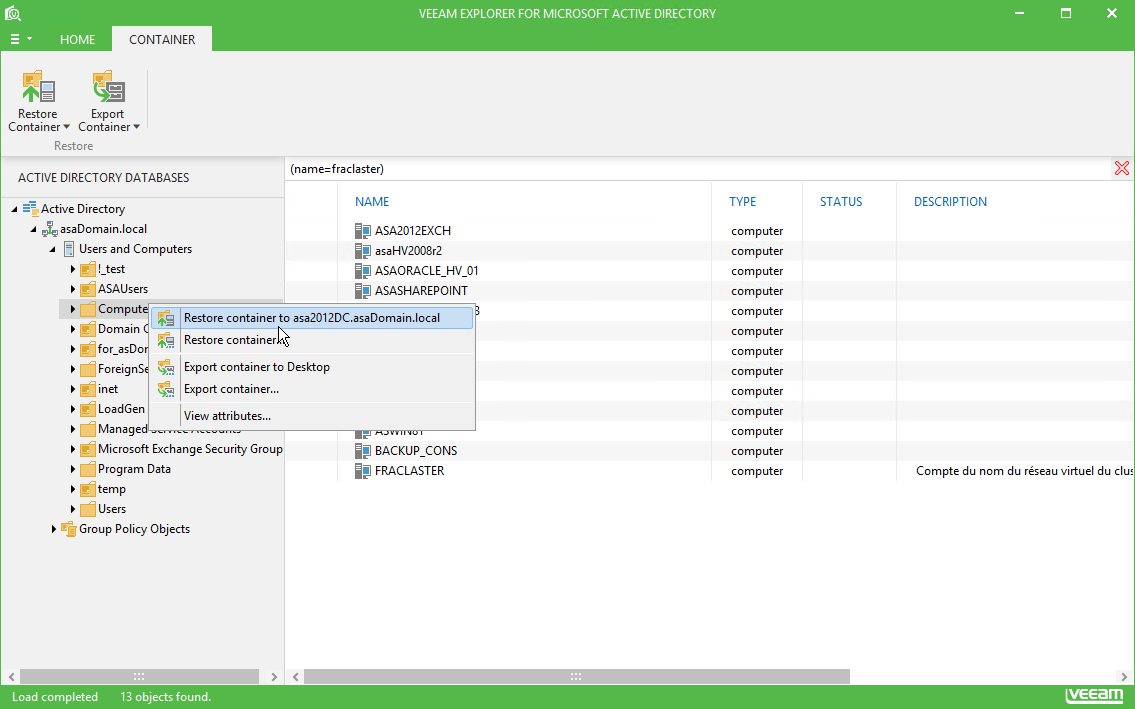Image resolution: width=1135 pixels, height=709 pixels.
Task: Click the Export Container ribbon icon
Action: click(108, 88)
